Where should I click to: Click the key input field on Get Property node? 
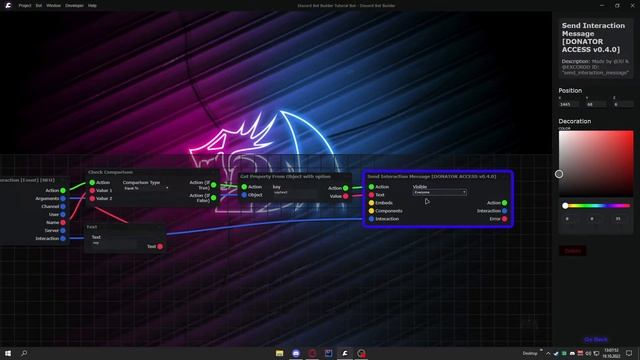coord(295,192)
